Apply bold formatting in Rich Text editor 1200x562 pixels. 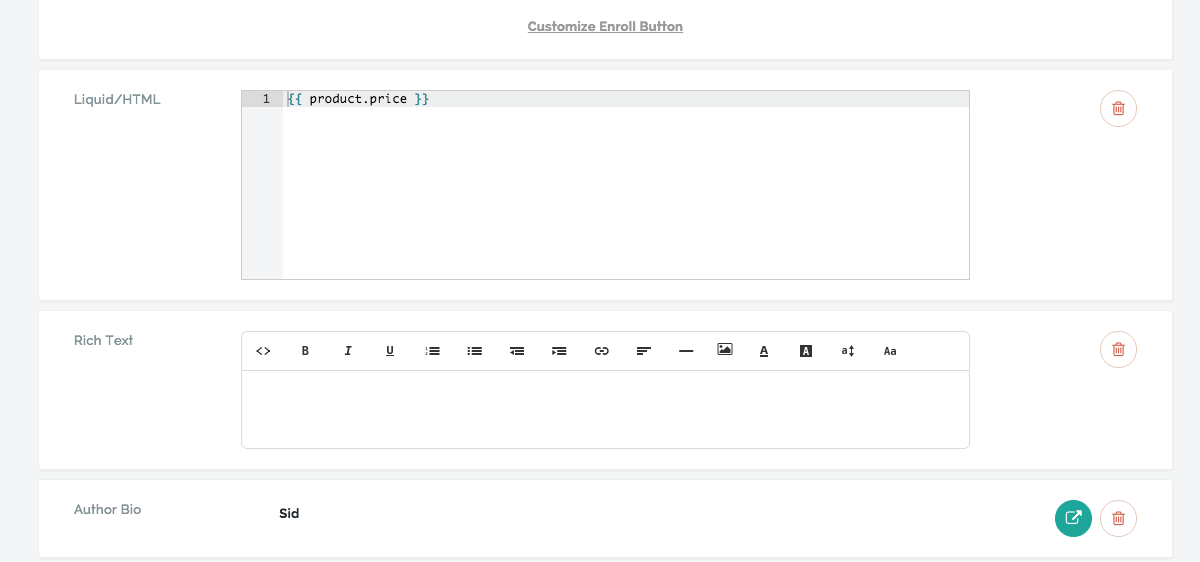click(306, 351)
